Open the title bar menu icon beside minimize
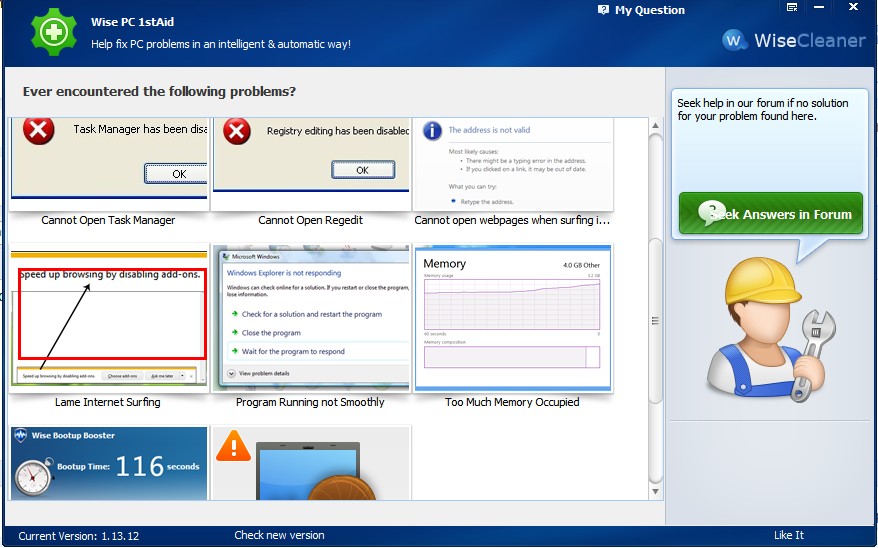The image size is (878, 548). [x=792, y=7]
